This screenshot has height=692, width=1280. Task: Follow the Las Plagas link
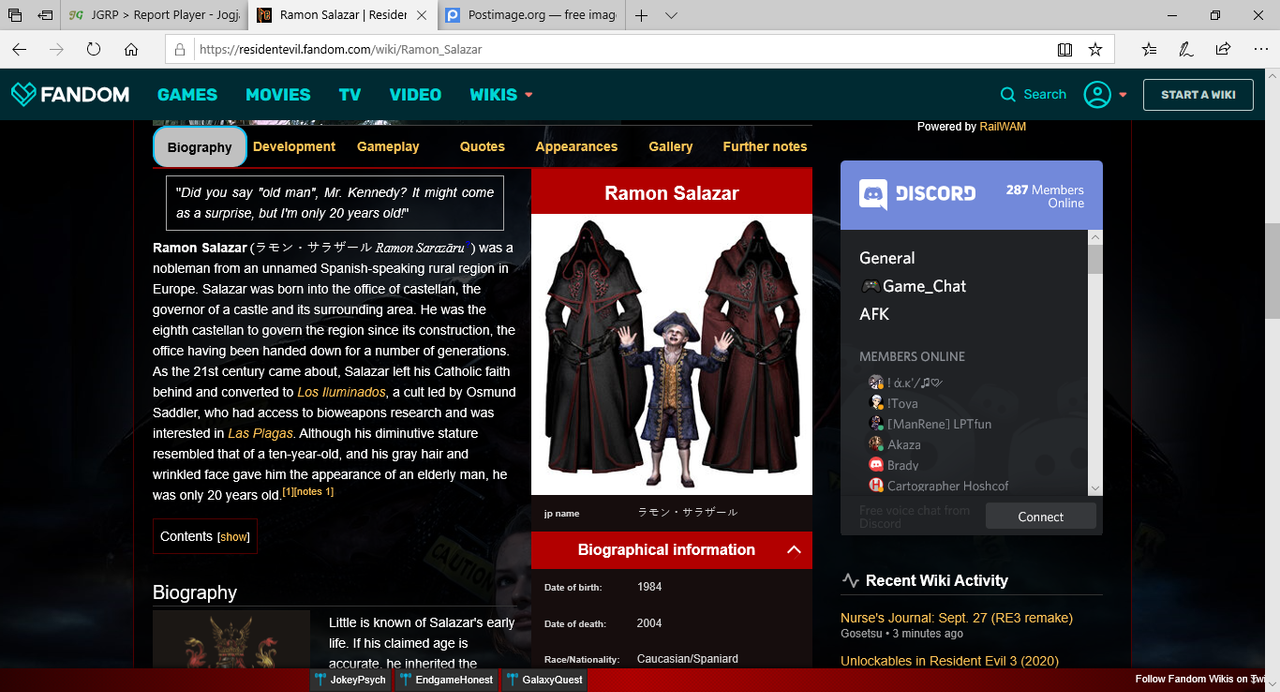point(261,433)
